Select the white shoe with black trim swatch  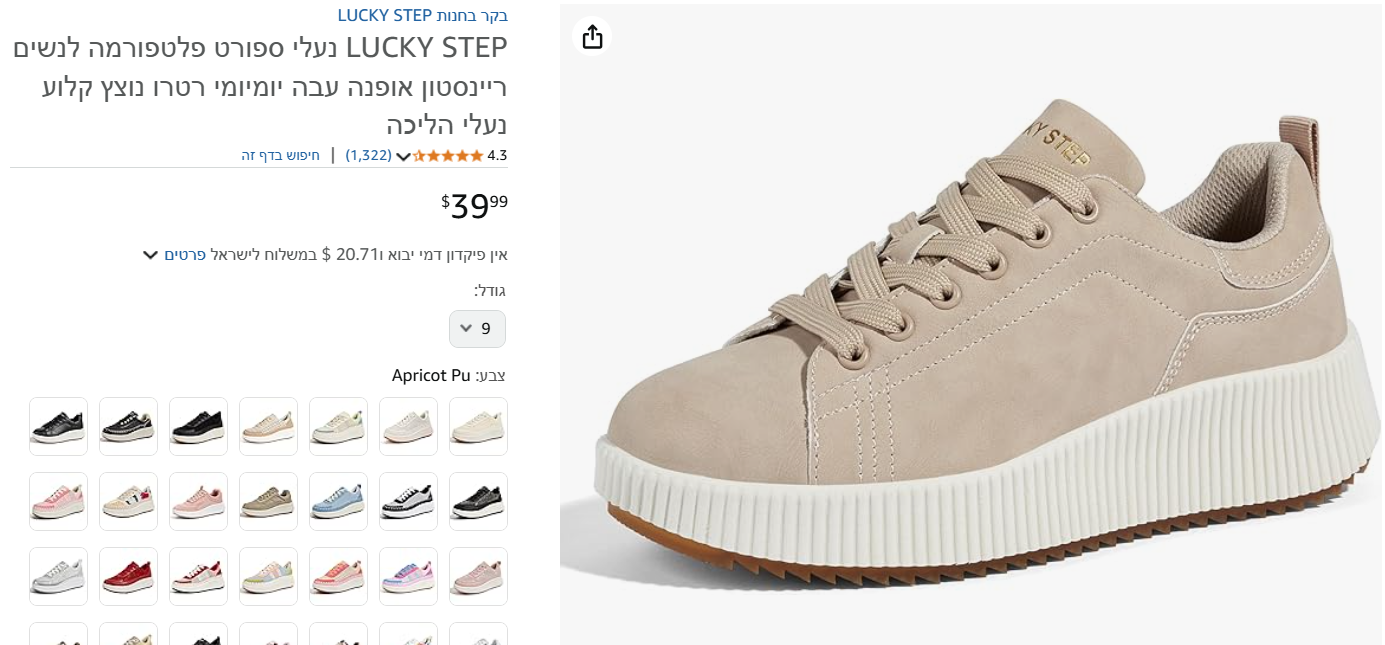pyautogui.click(x=408, y=501)
